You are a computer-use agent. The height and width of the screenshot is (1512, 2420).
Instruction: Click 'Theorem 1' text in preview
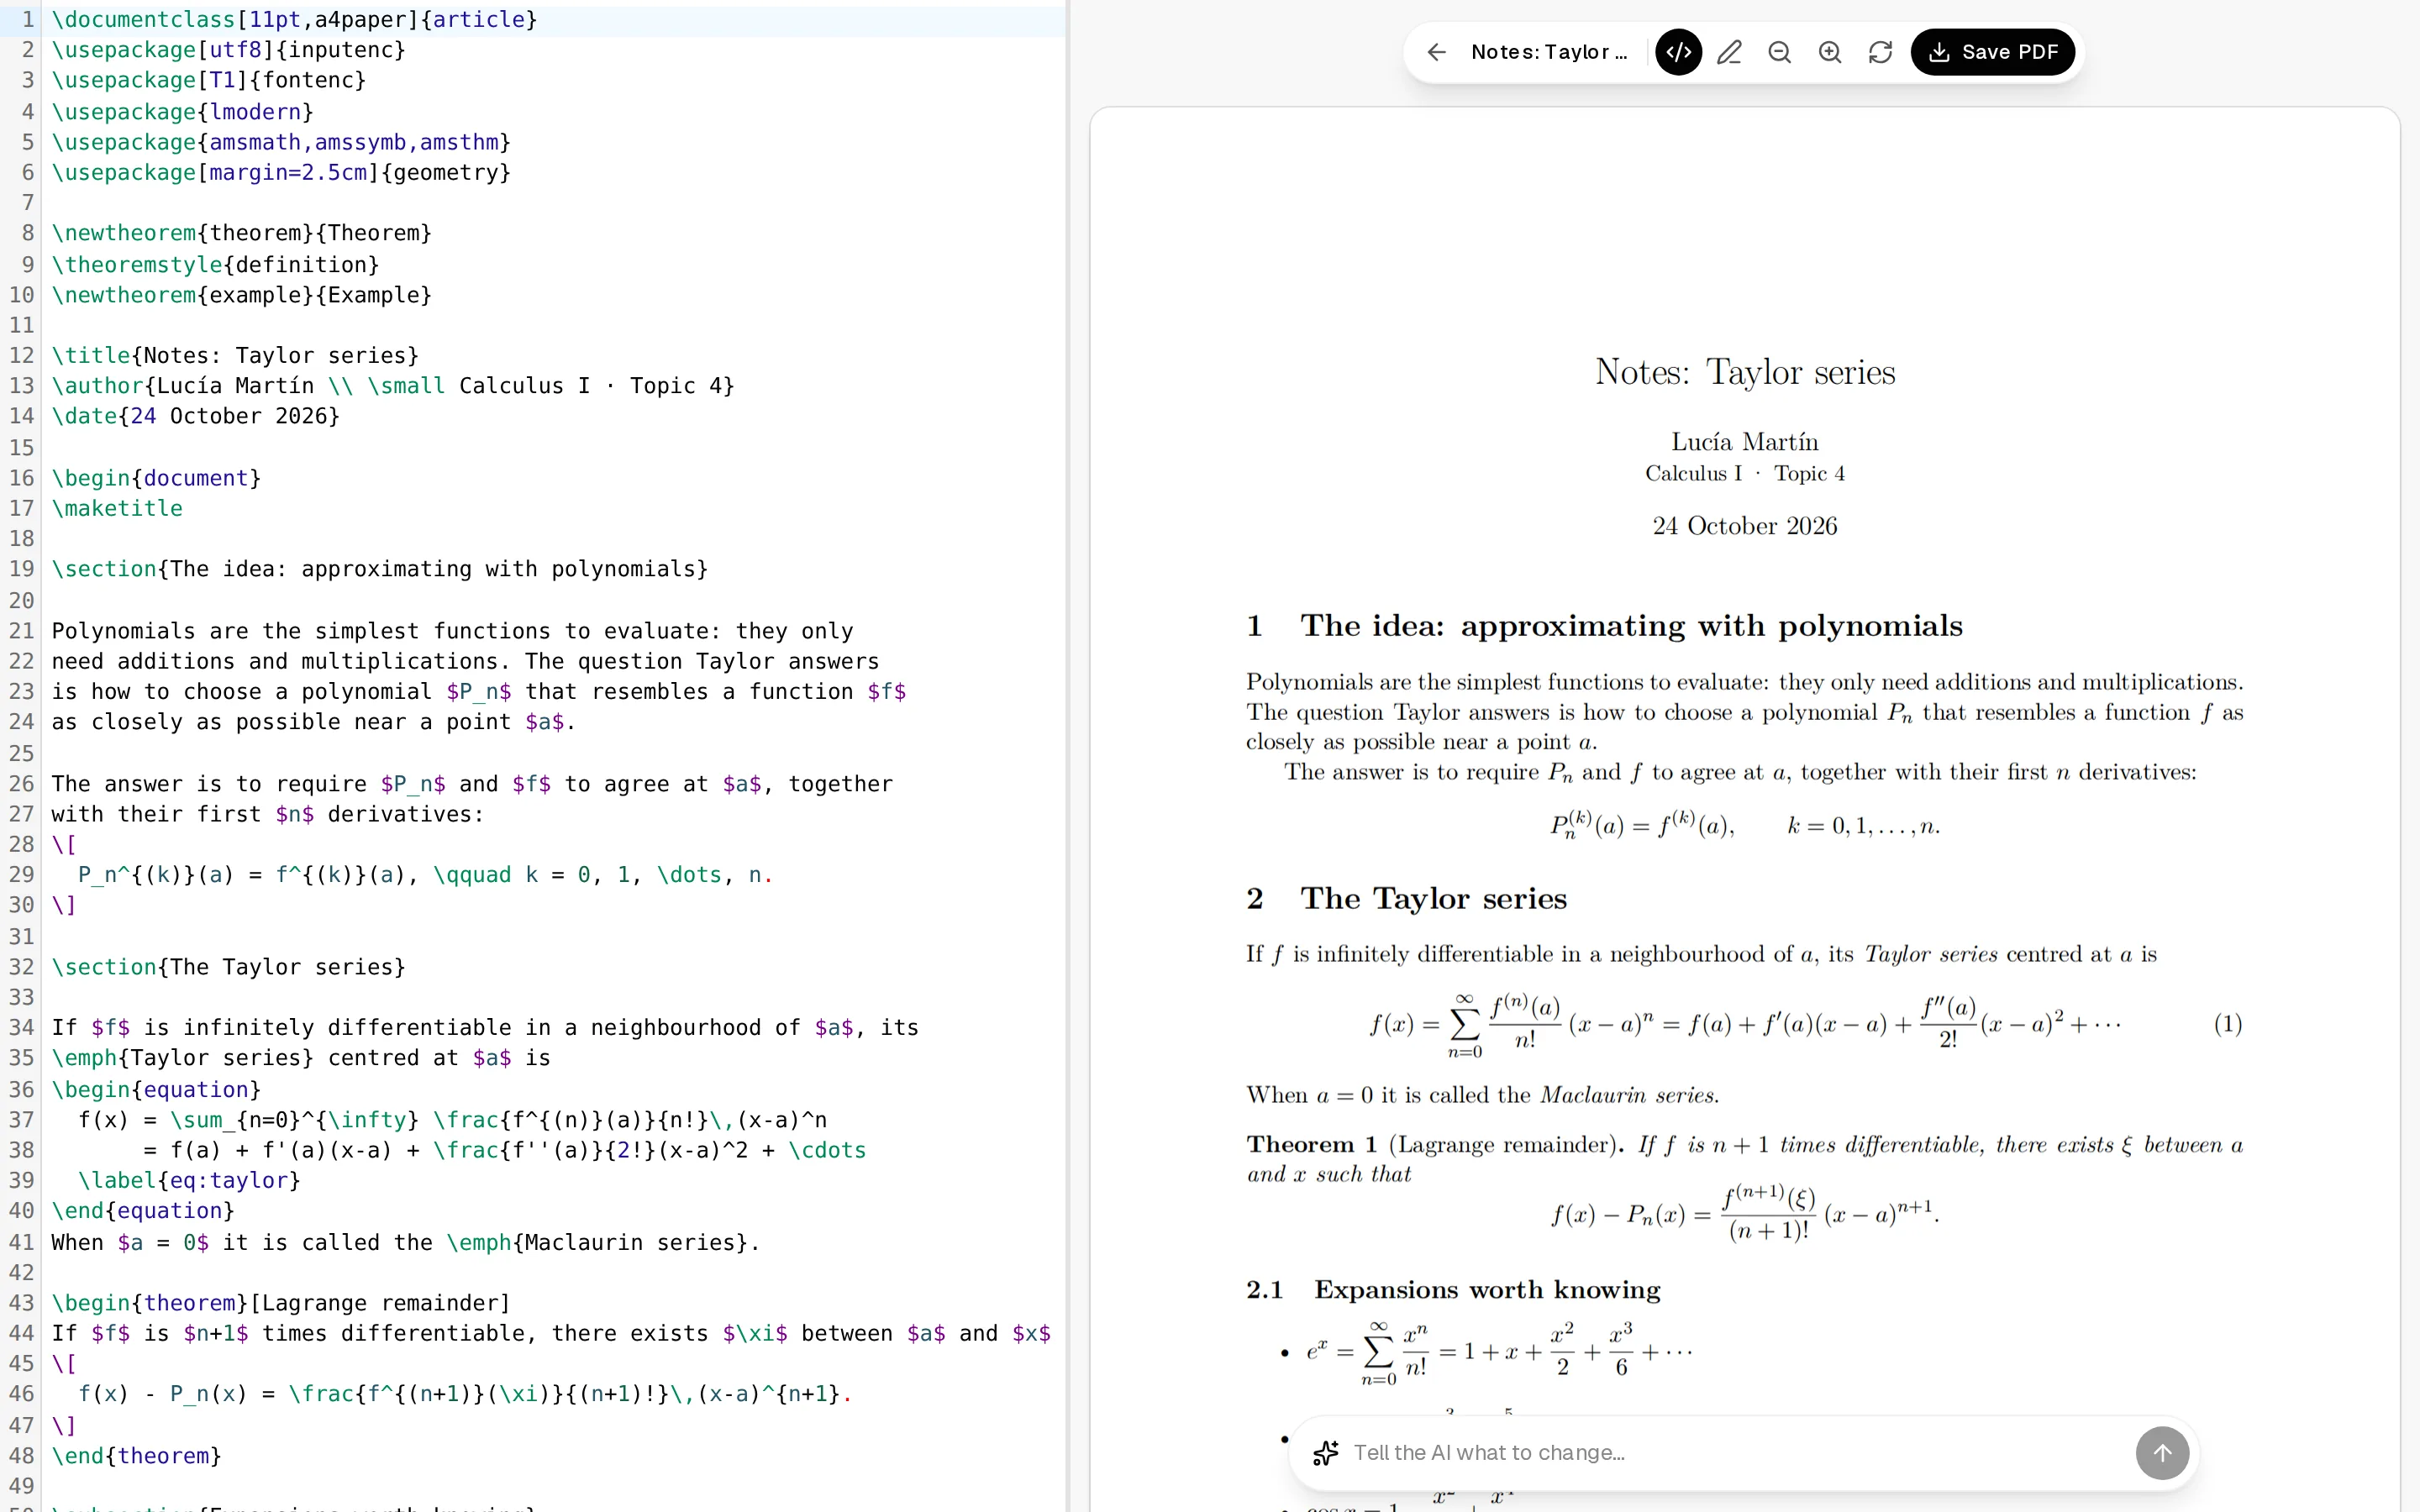coord(1311,1144)
